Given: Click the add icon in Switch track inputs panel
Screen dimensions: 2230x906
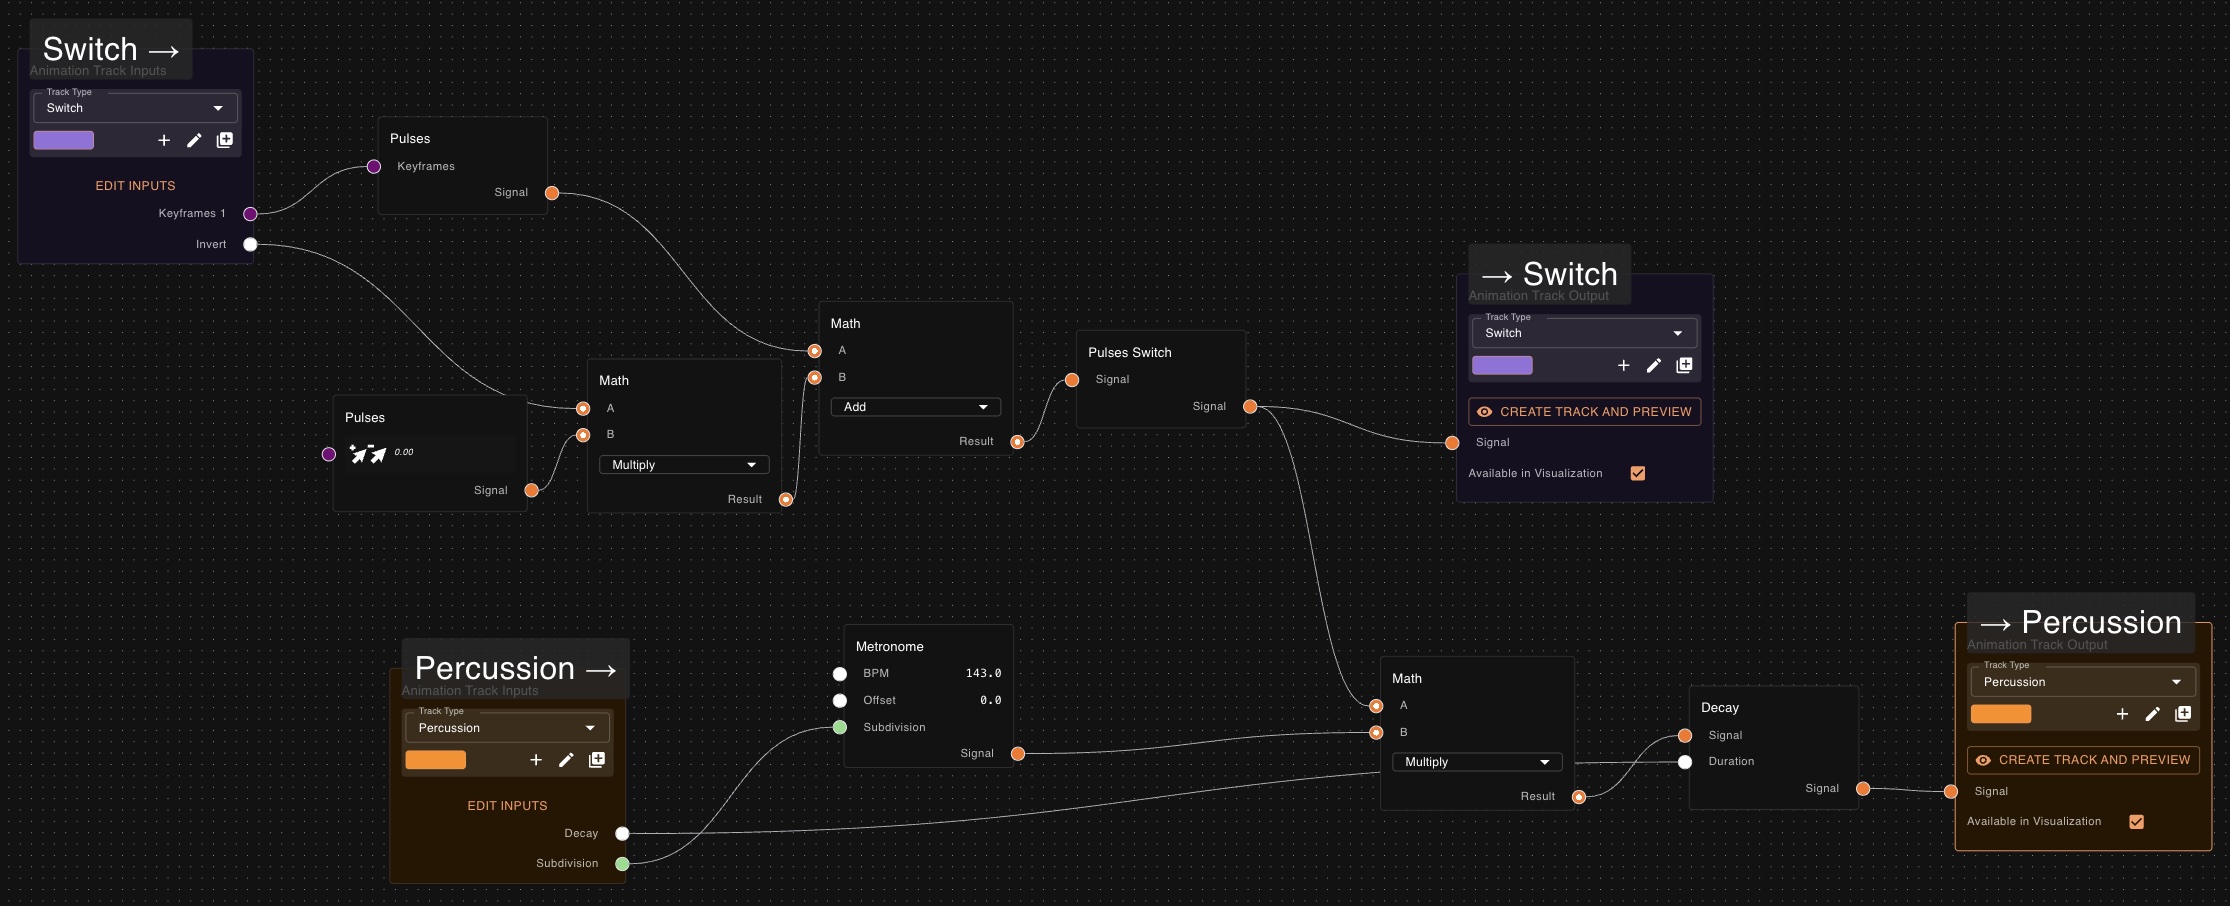Looking at the screenshot, I should 163,140.
